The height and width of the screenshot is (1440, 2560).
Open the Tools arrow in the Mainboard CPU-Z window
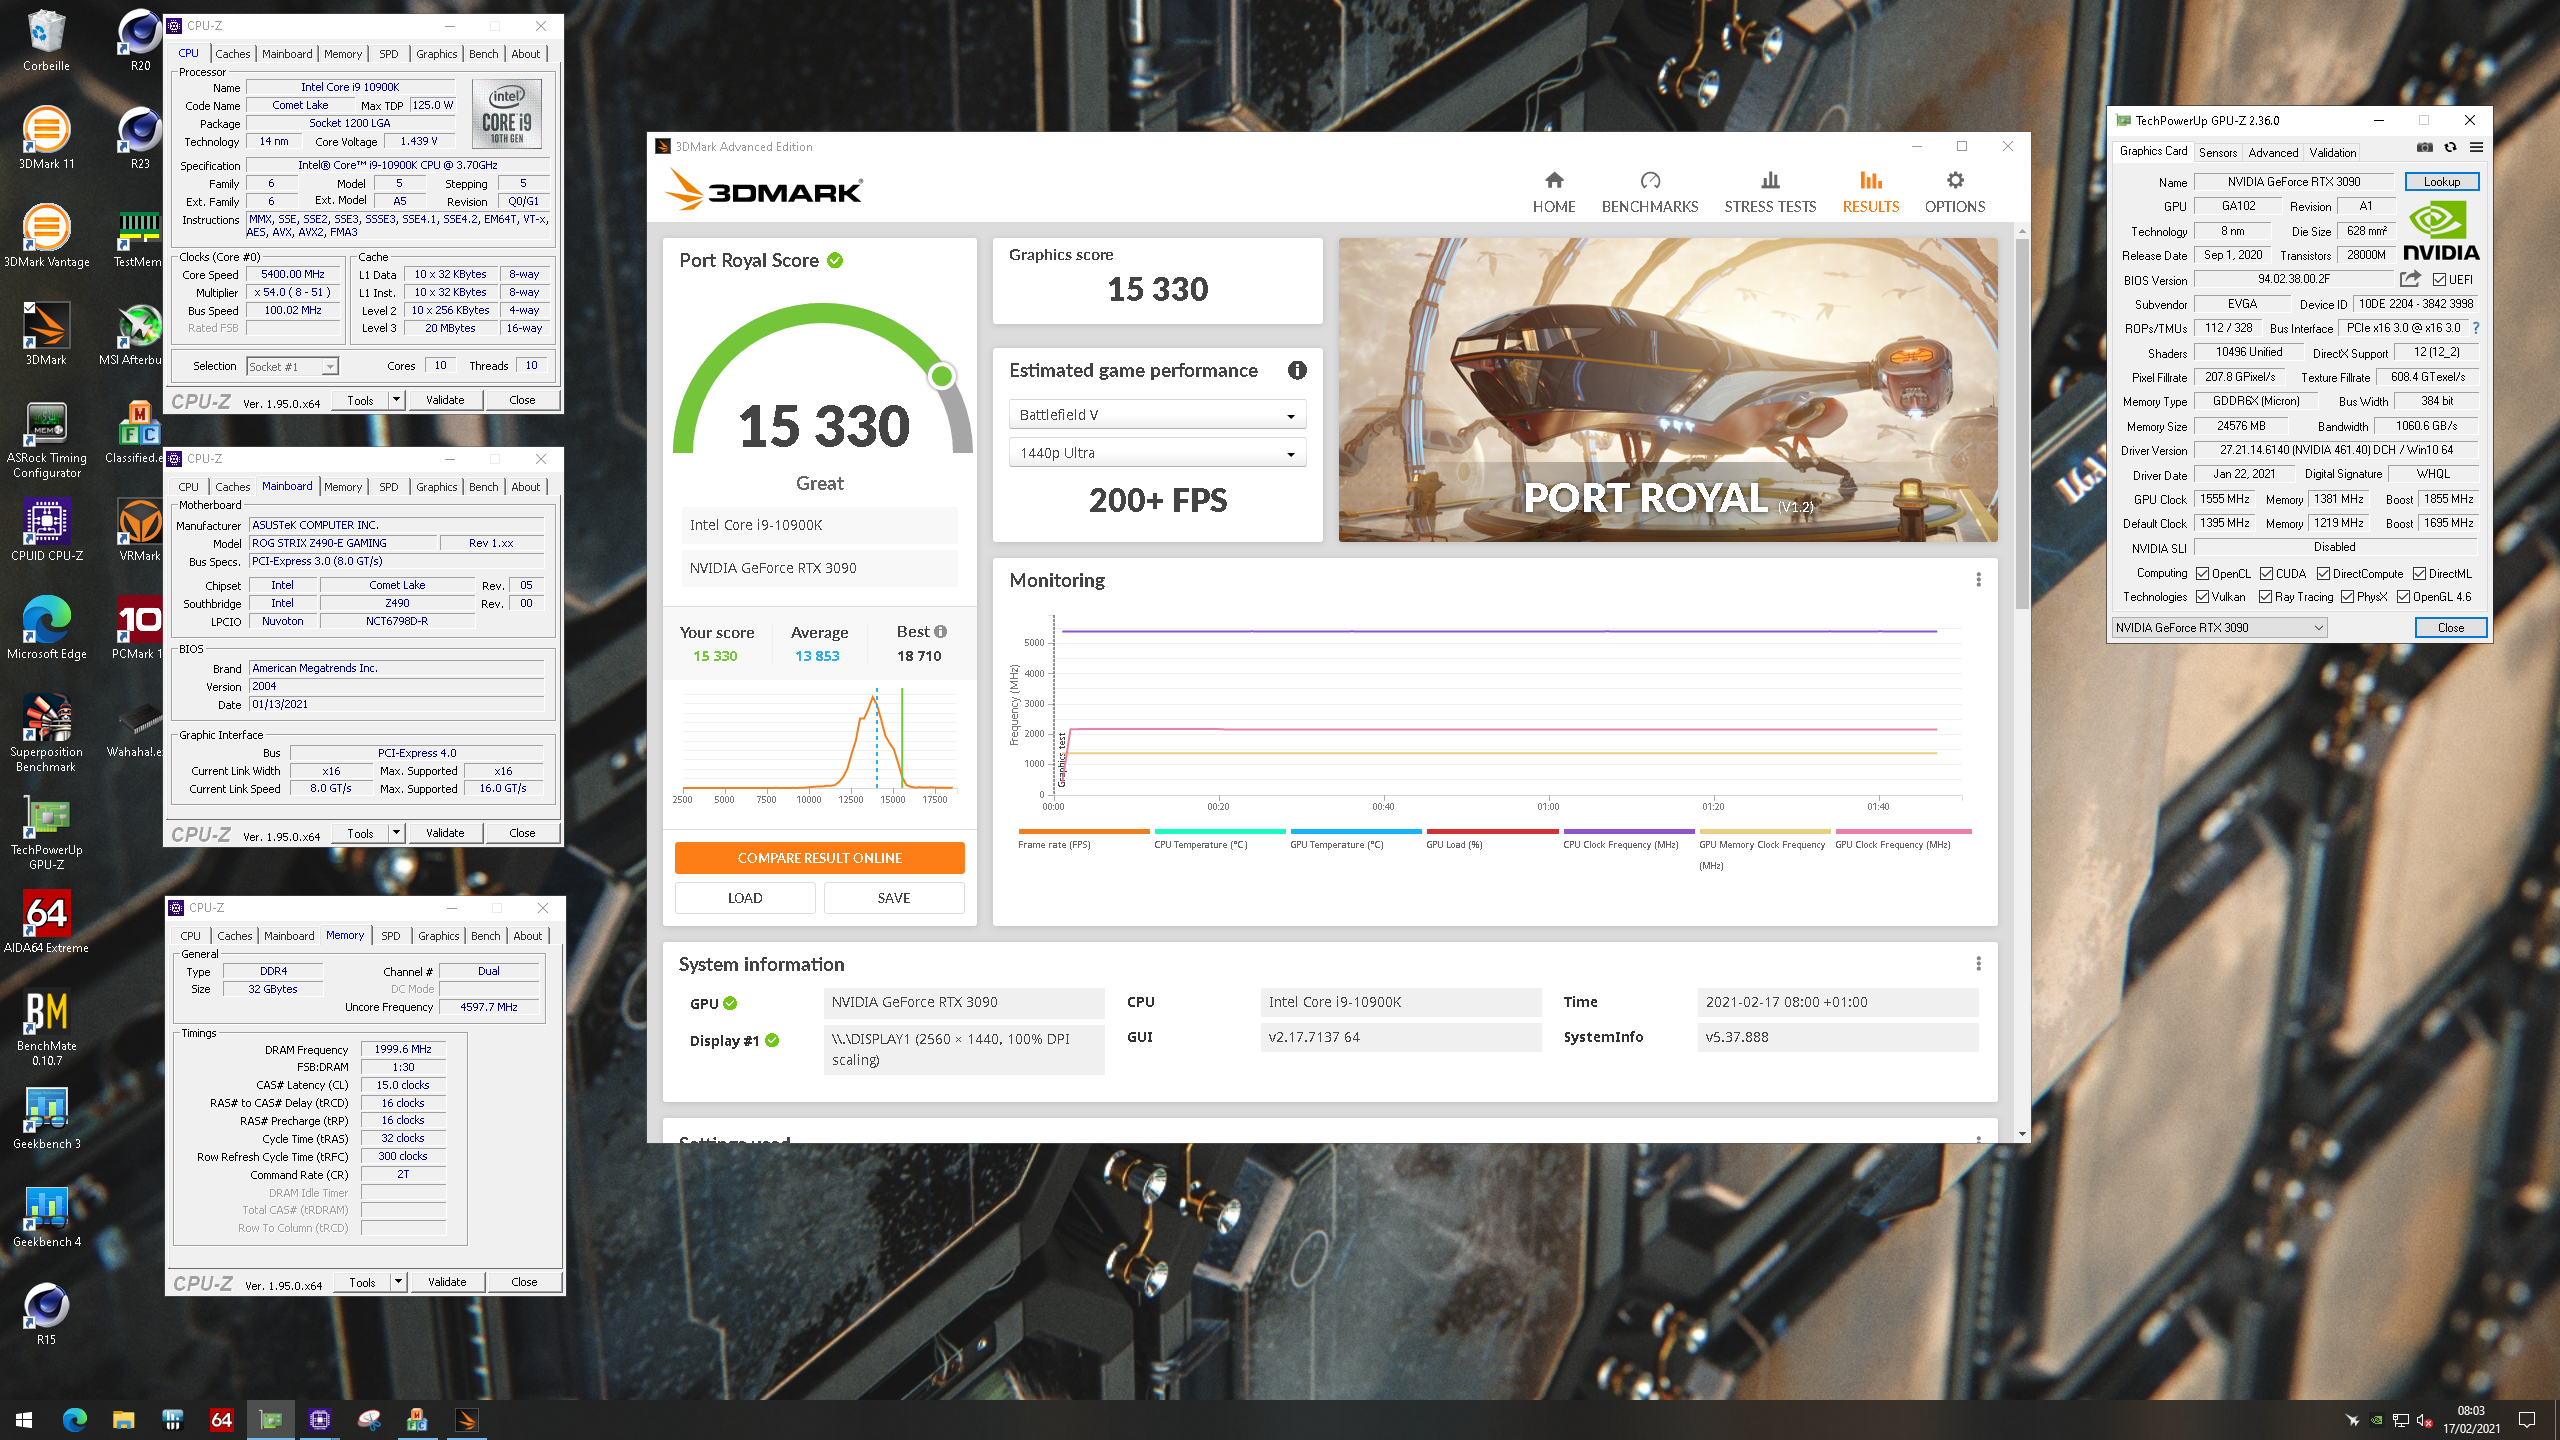[396, 833]
